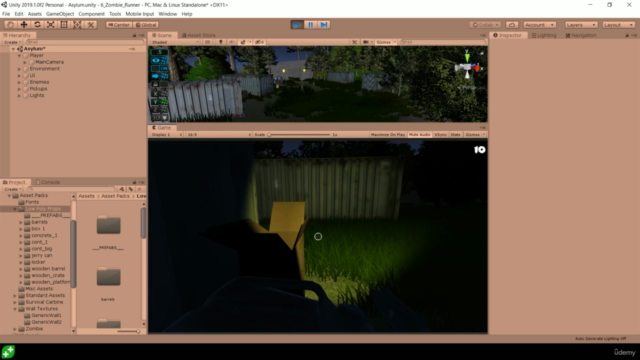Click search by label icon in Project
This screenshot has width=640, height=360.
click(x=131, y=189)
